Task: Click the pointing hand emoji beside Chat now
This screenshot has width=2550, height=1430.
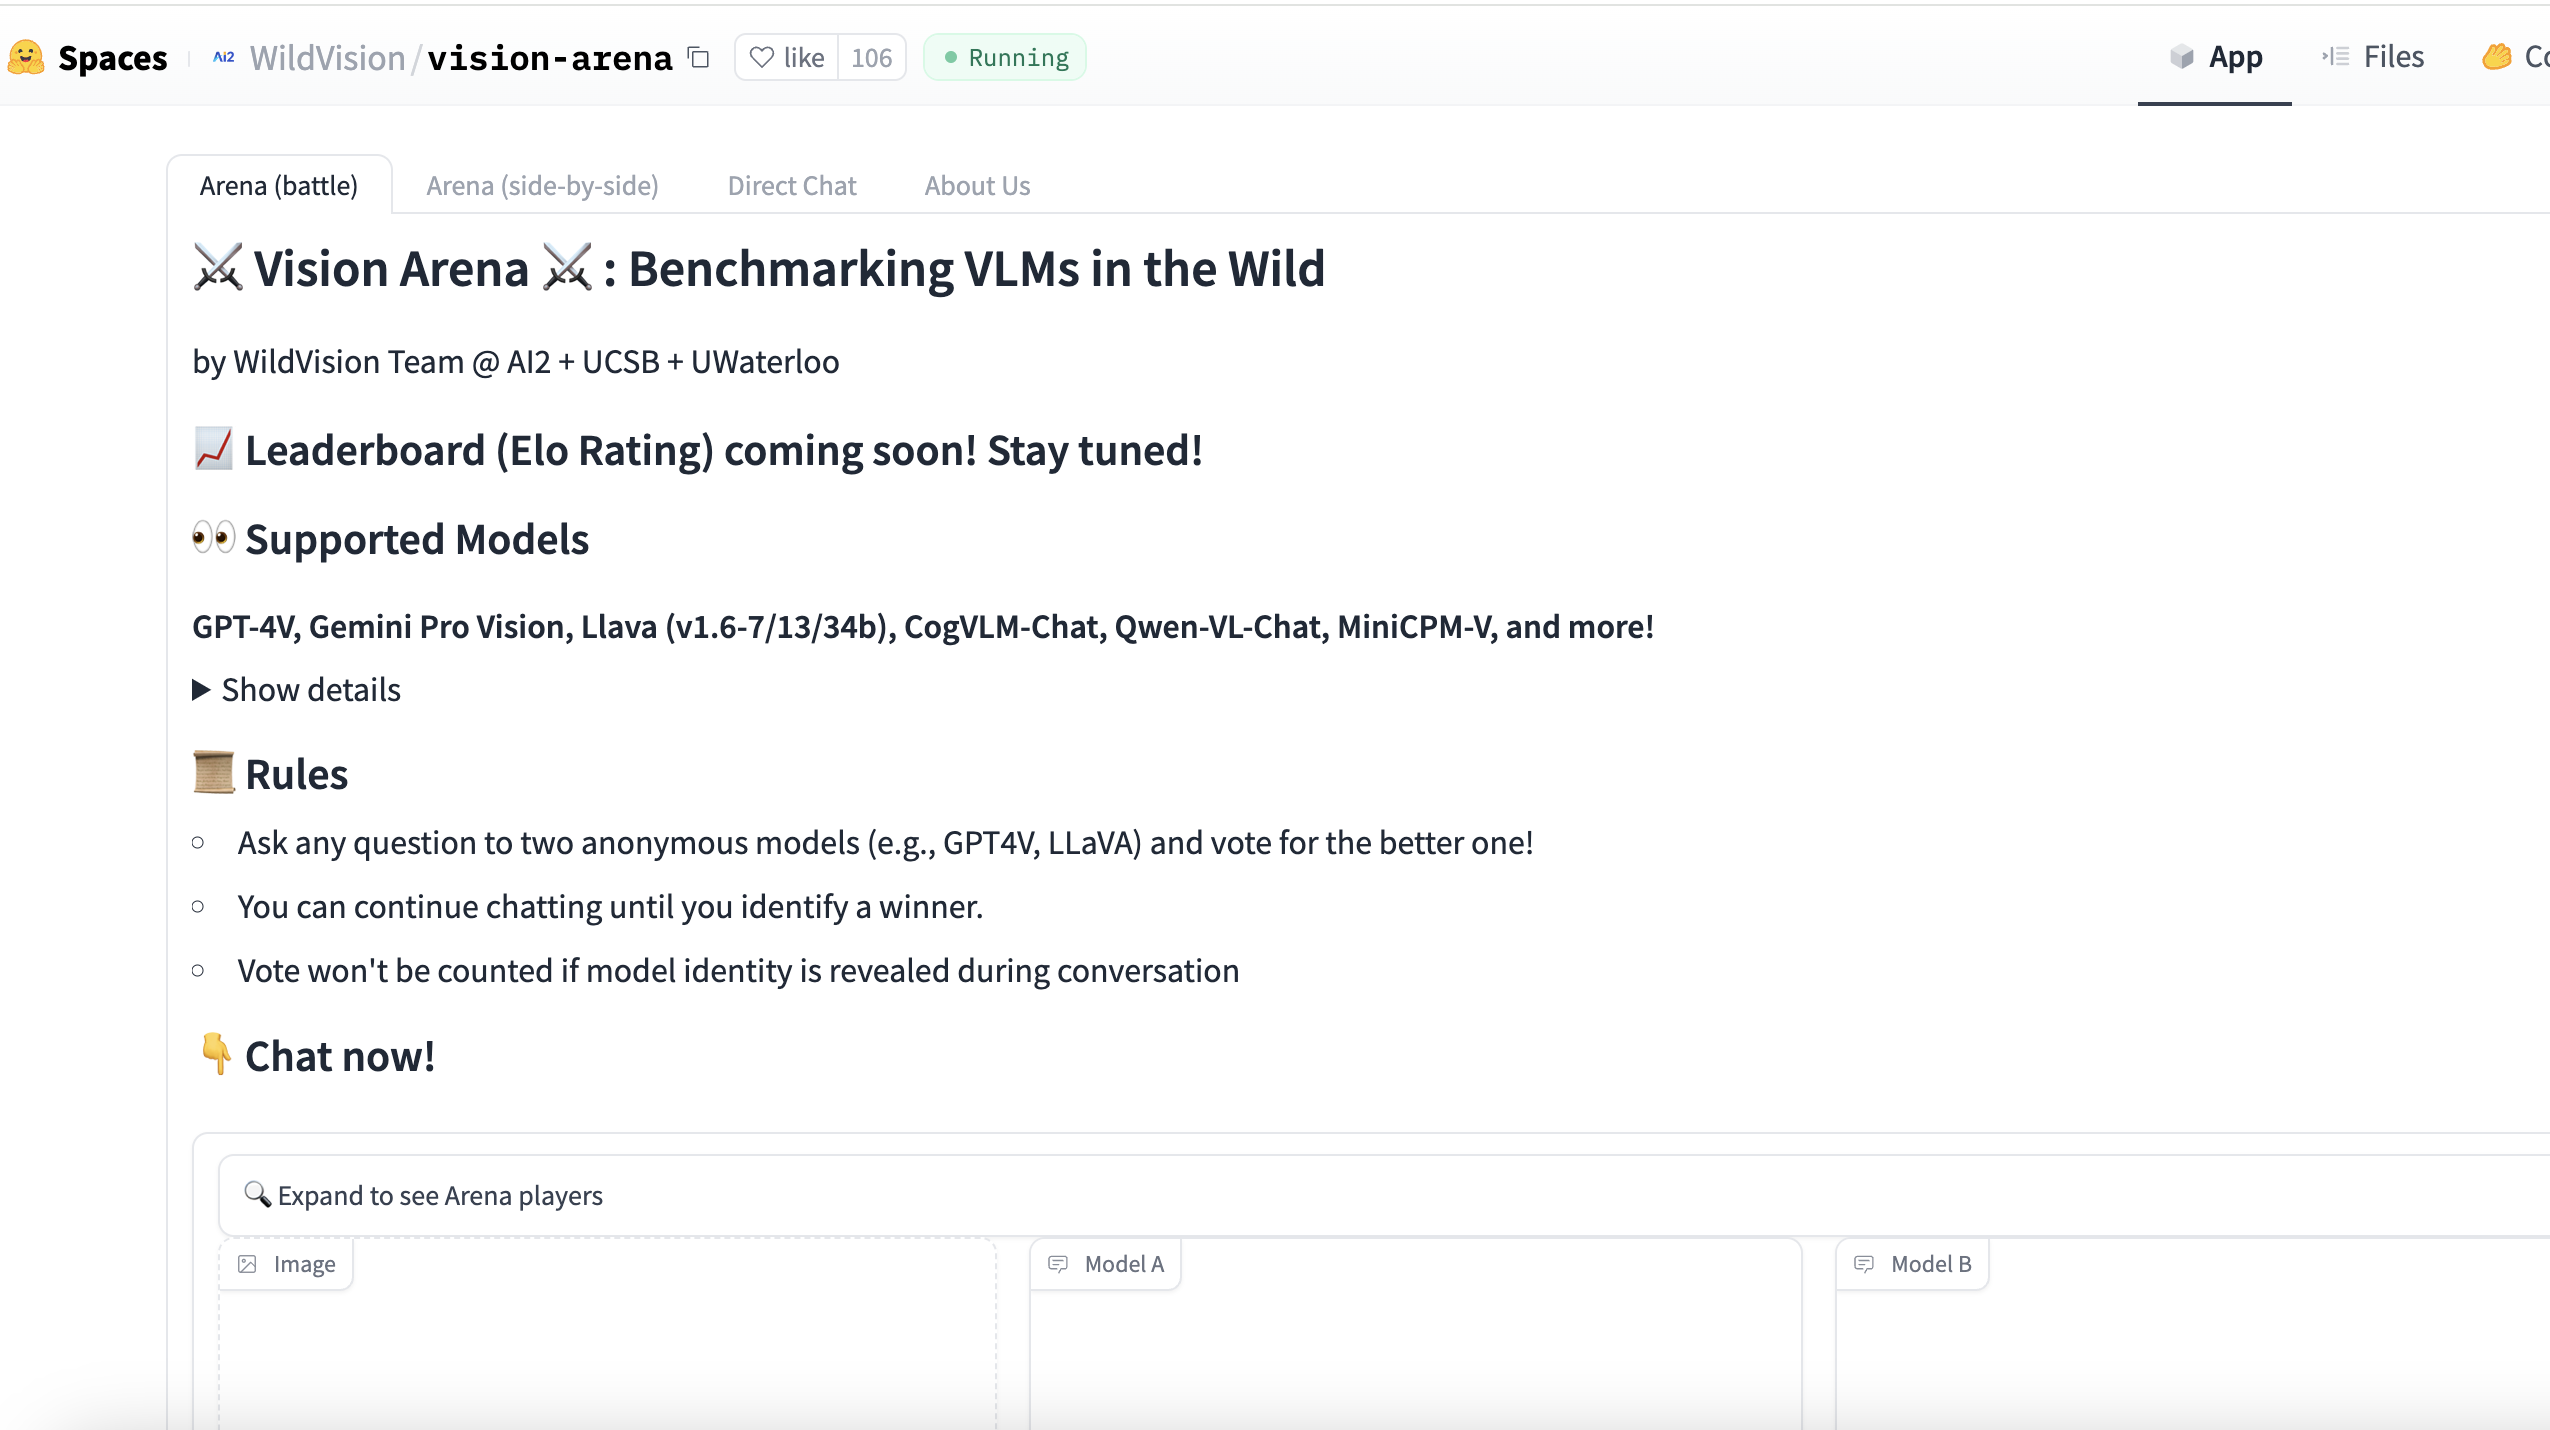Action: 215,1054
